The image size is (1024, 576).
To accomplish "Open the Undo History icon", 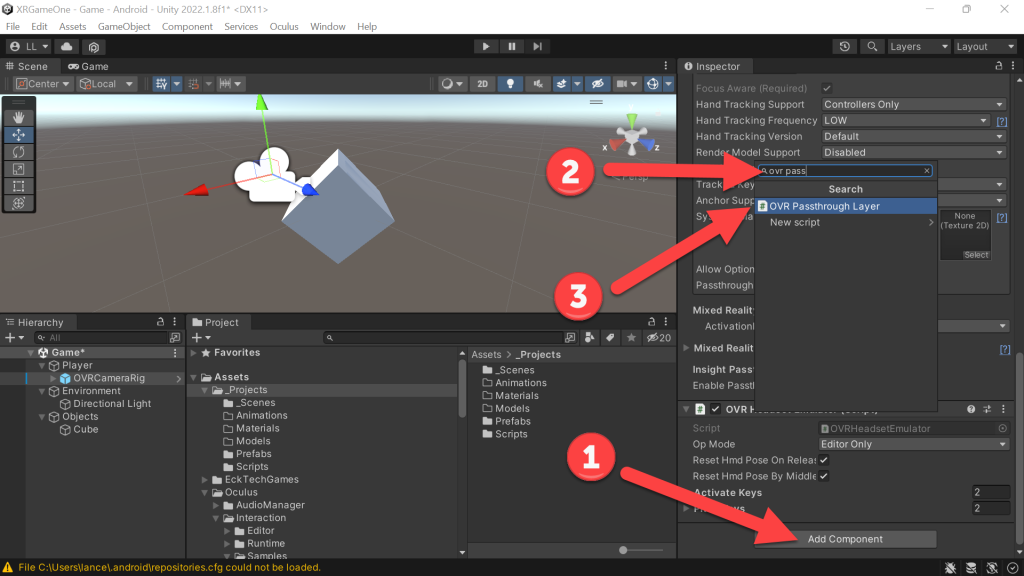I will coord(844,46).
